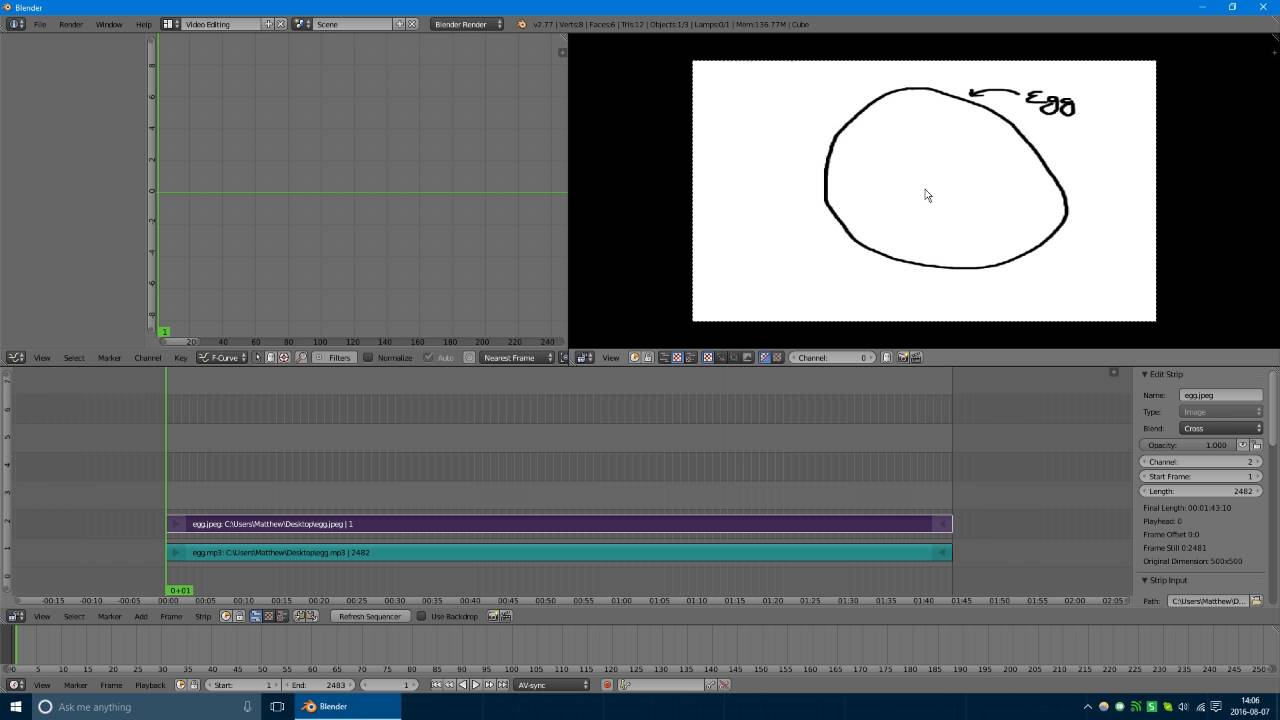1280x720 pixels.
Task: Open the AV-sync dropdown
Action: [x=552, y=685]
